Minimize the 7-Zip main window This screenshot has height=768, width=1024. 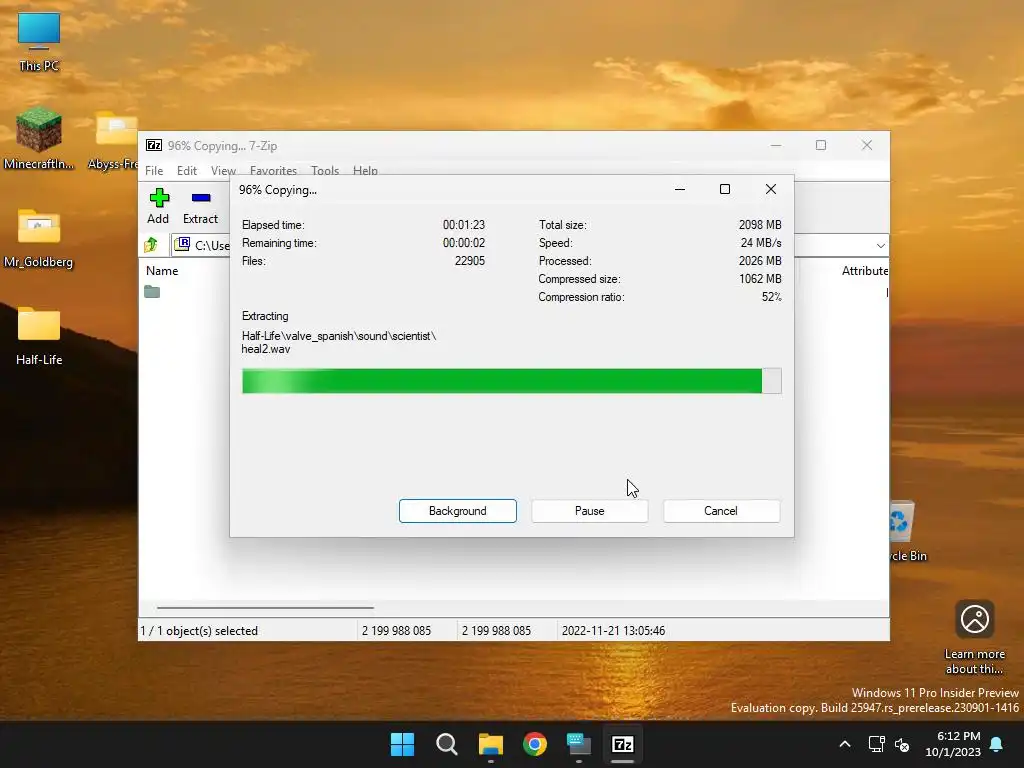coord(776,145)
